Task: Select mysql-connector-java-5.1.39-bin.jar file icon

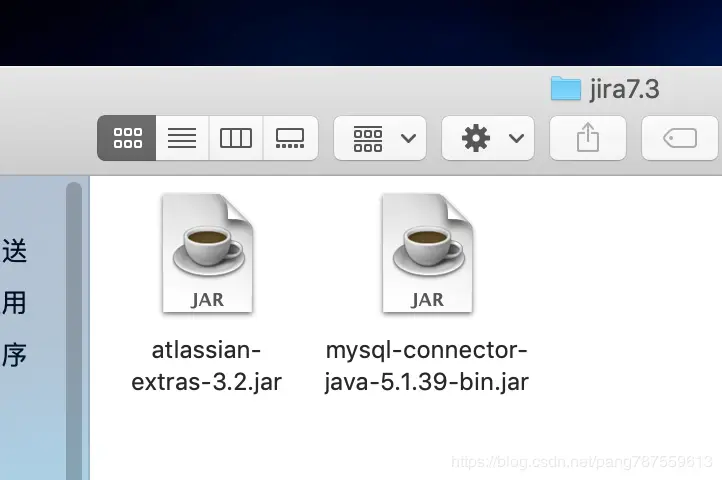Action: [x=428, y=253]
